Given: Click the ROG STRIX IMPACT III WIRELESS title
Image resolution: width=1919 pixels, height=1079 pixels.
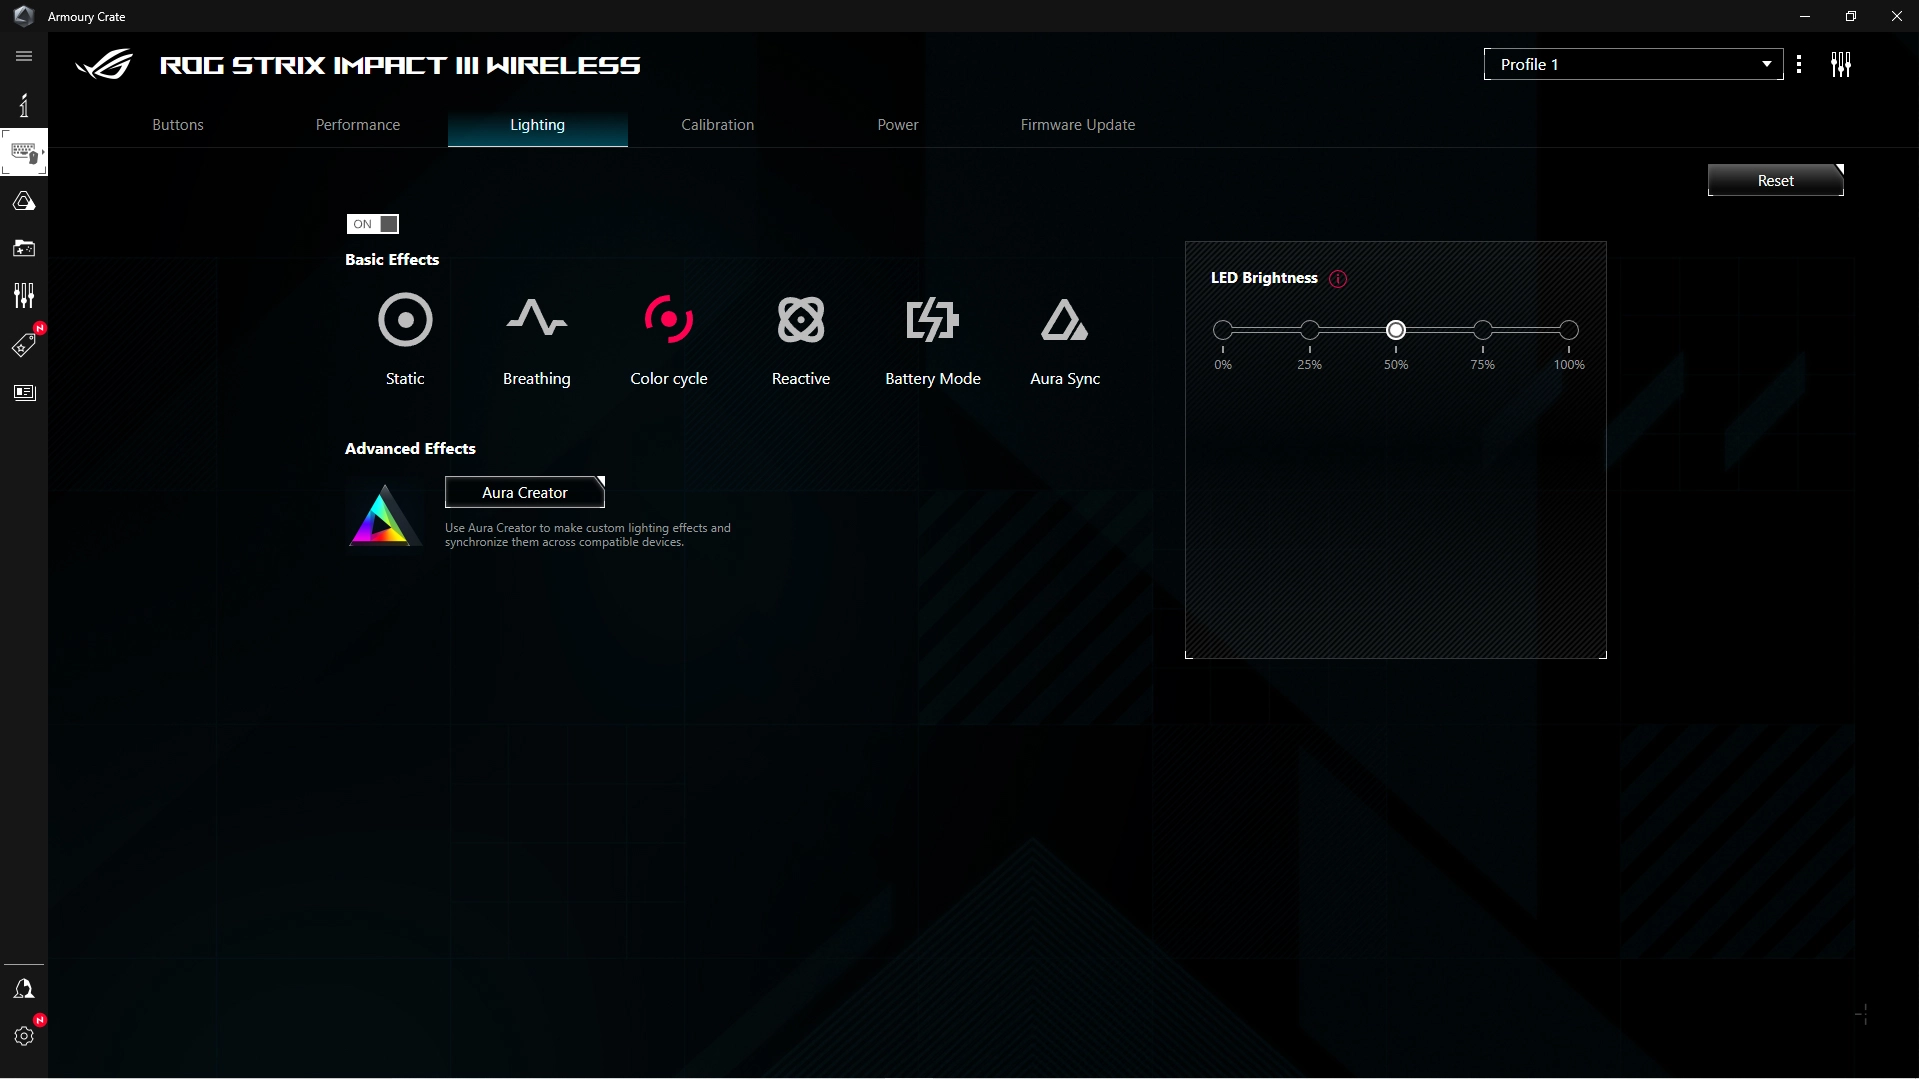Looking at the screenshot, I should (x=400, y=65).
